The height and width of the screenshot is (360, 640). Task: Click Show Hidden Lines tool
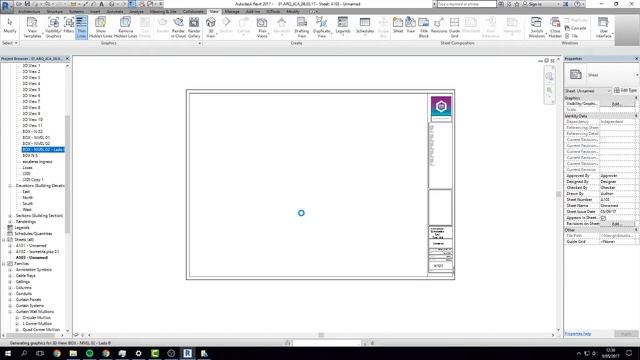(100, 27)
